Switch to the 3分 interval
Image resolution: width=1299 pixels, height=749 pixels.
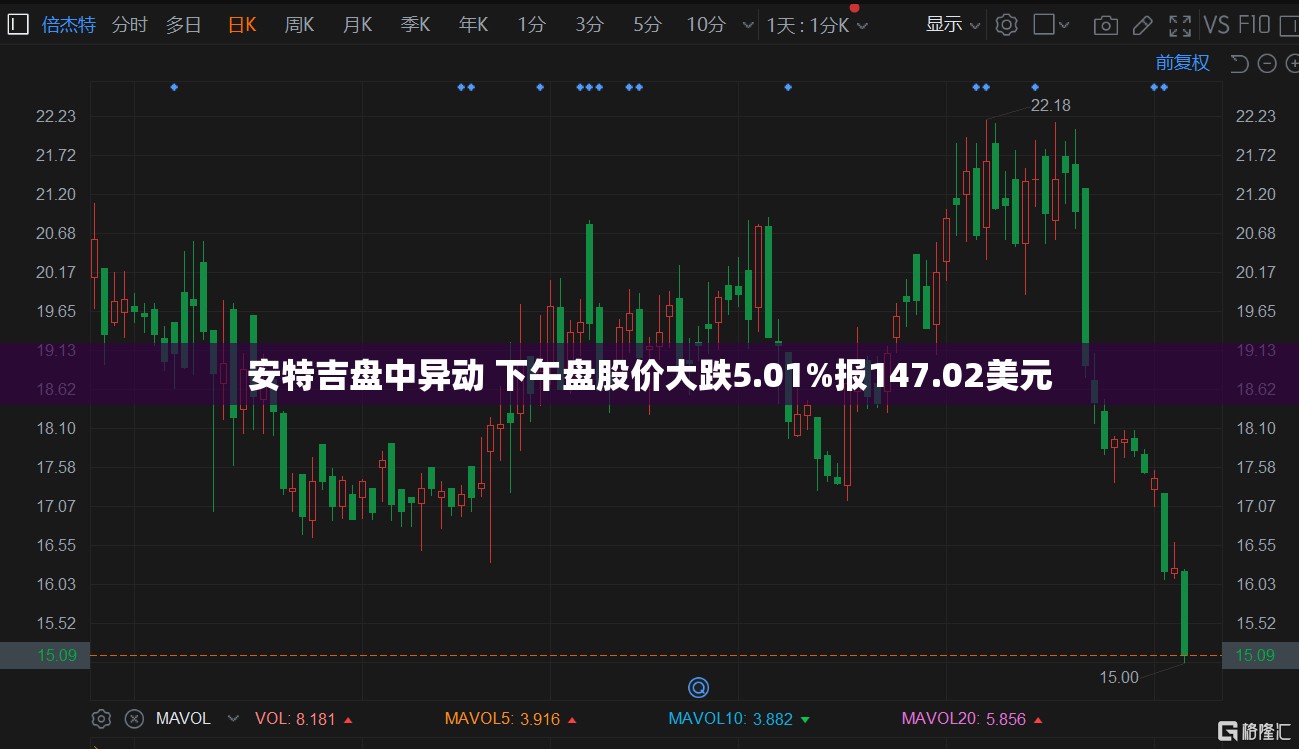coord(589,24)
